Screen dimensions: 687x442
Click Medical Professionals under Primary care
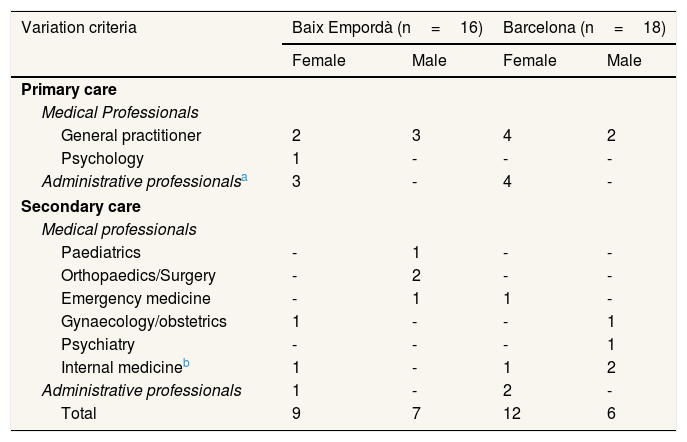click(x=120, y=112)
